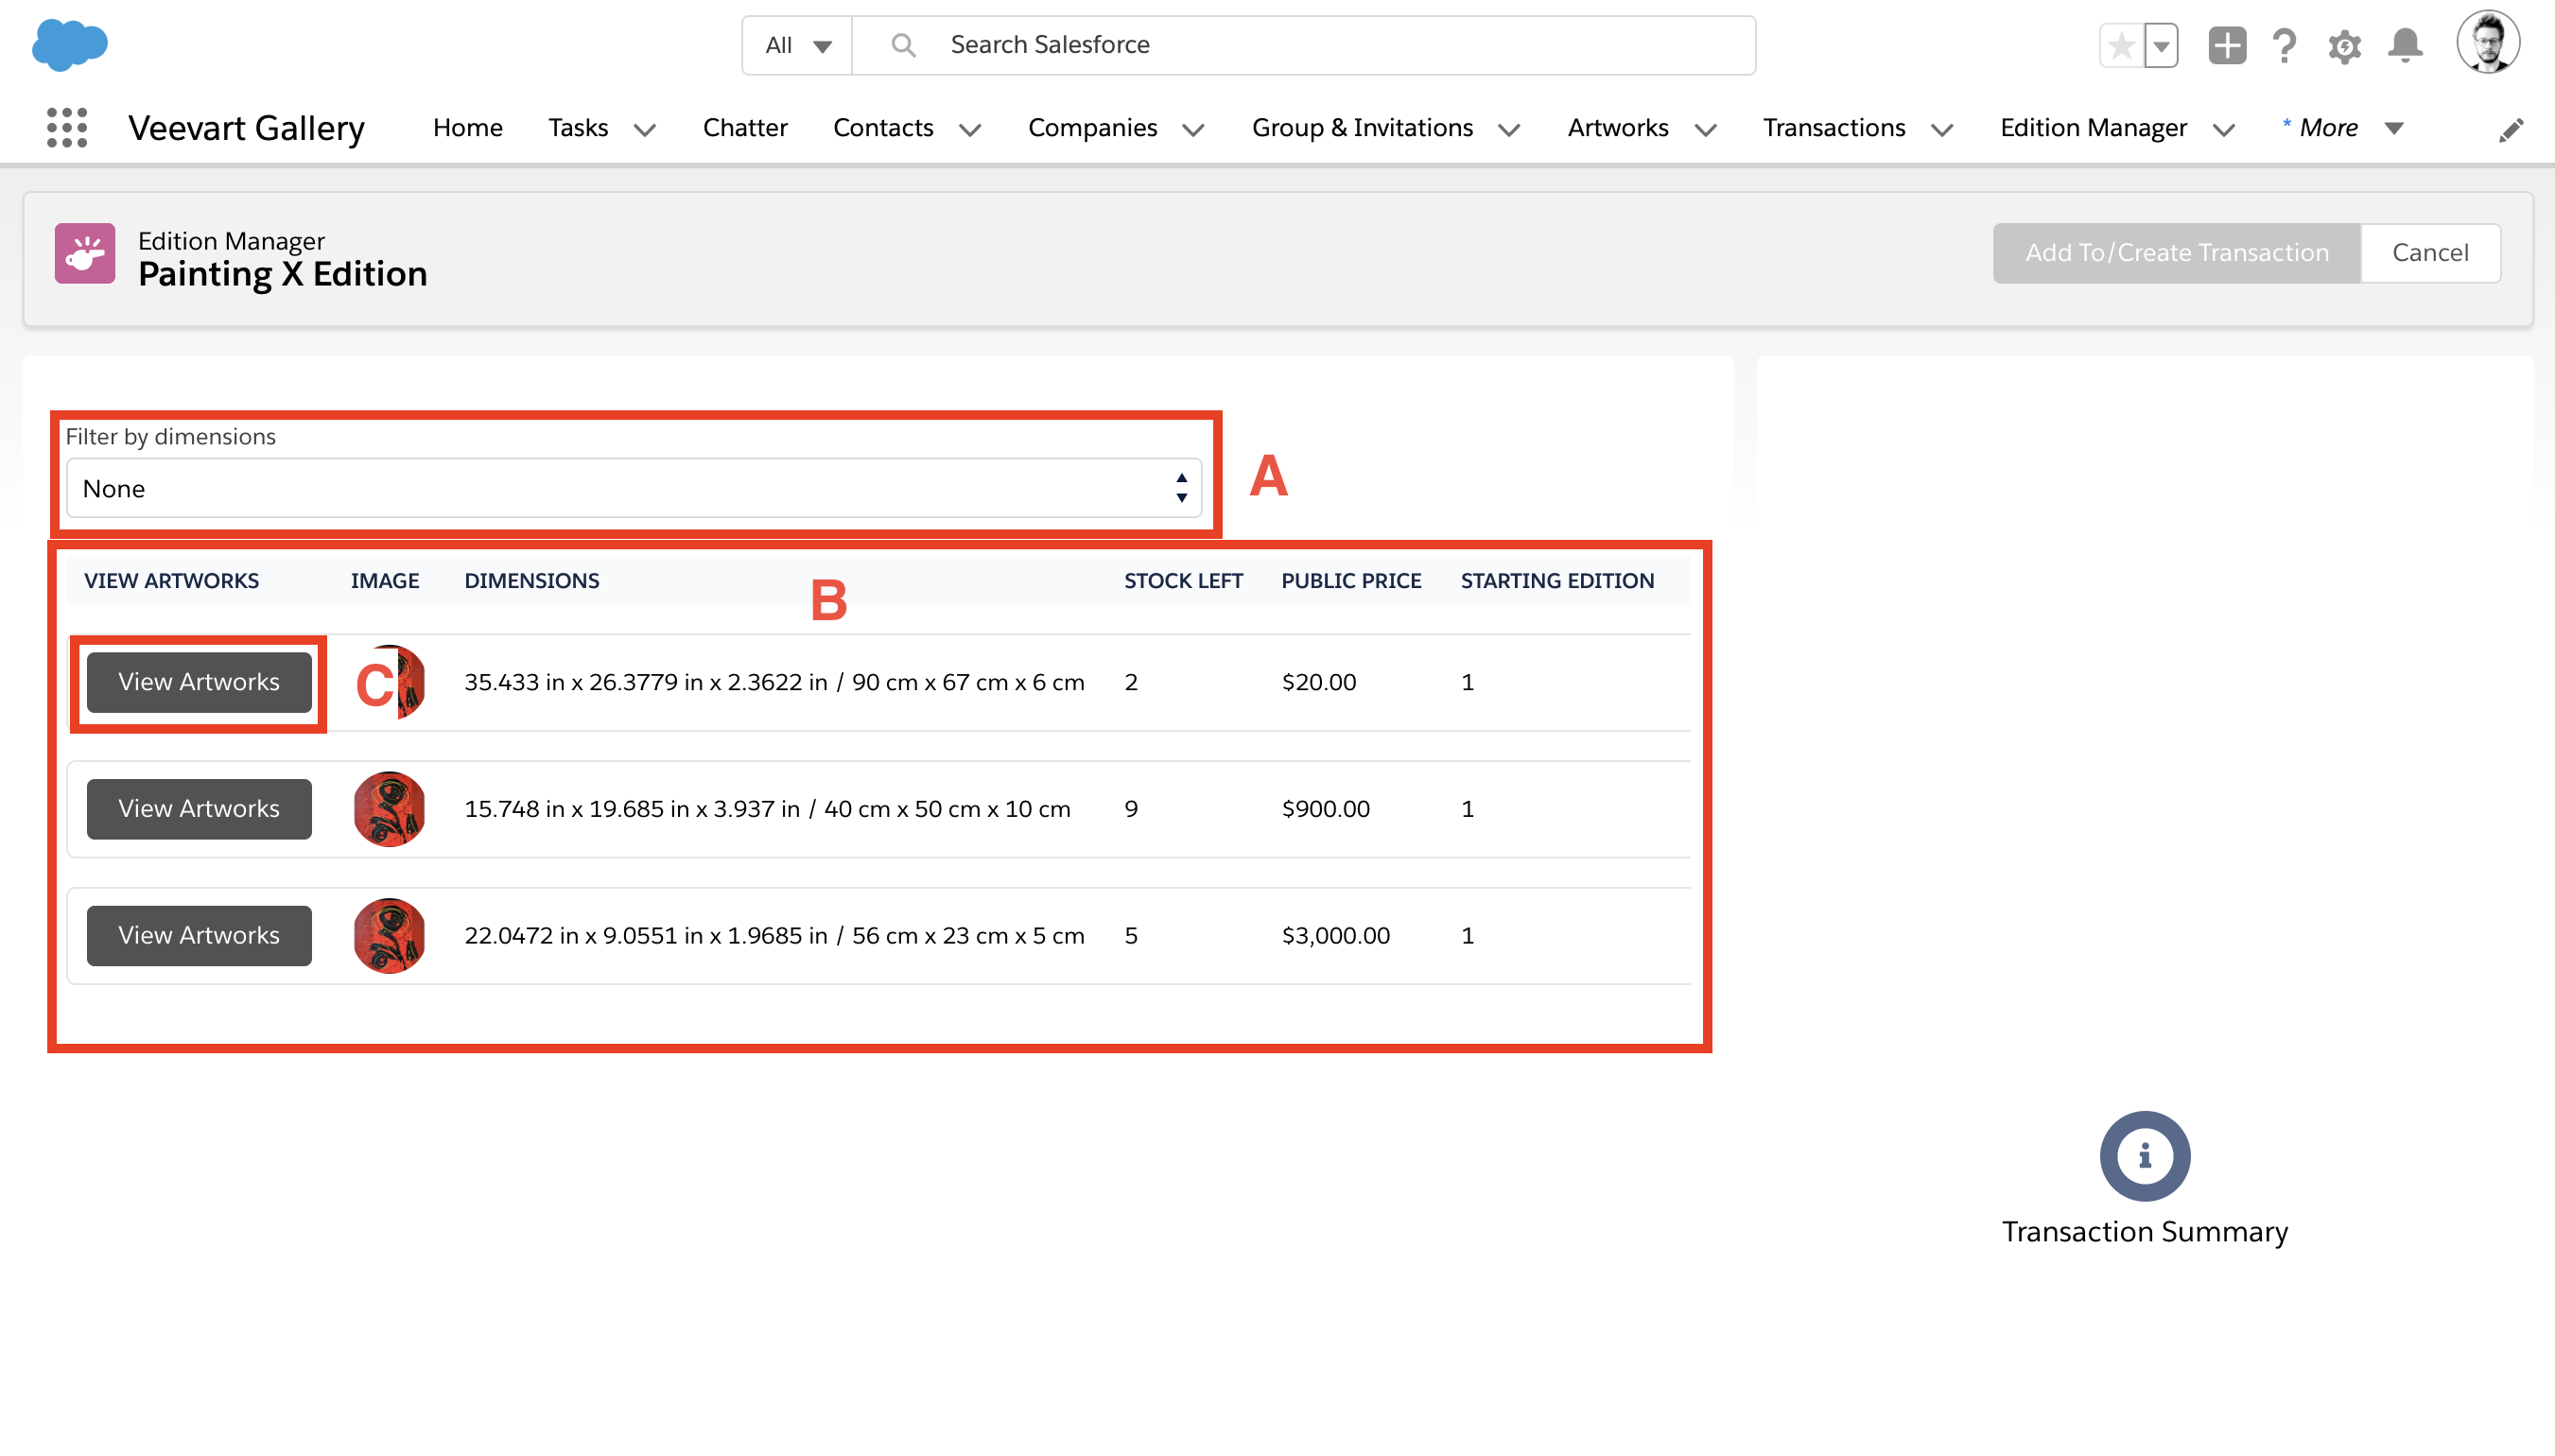Screen dimensions: 2555x1456
Task: Open the Setup gear icon
Action: pos(2345,45)
